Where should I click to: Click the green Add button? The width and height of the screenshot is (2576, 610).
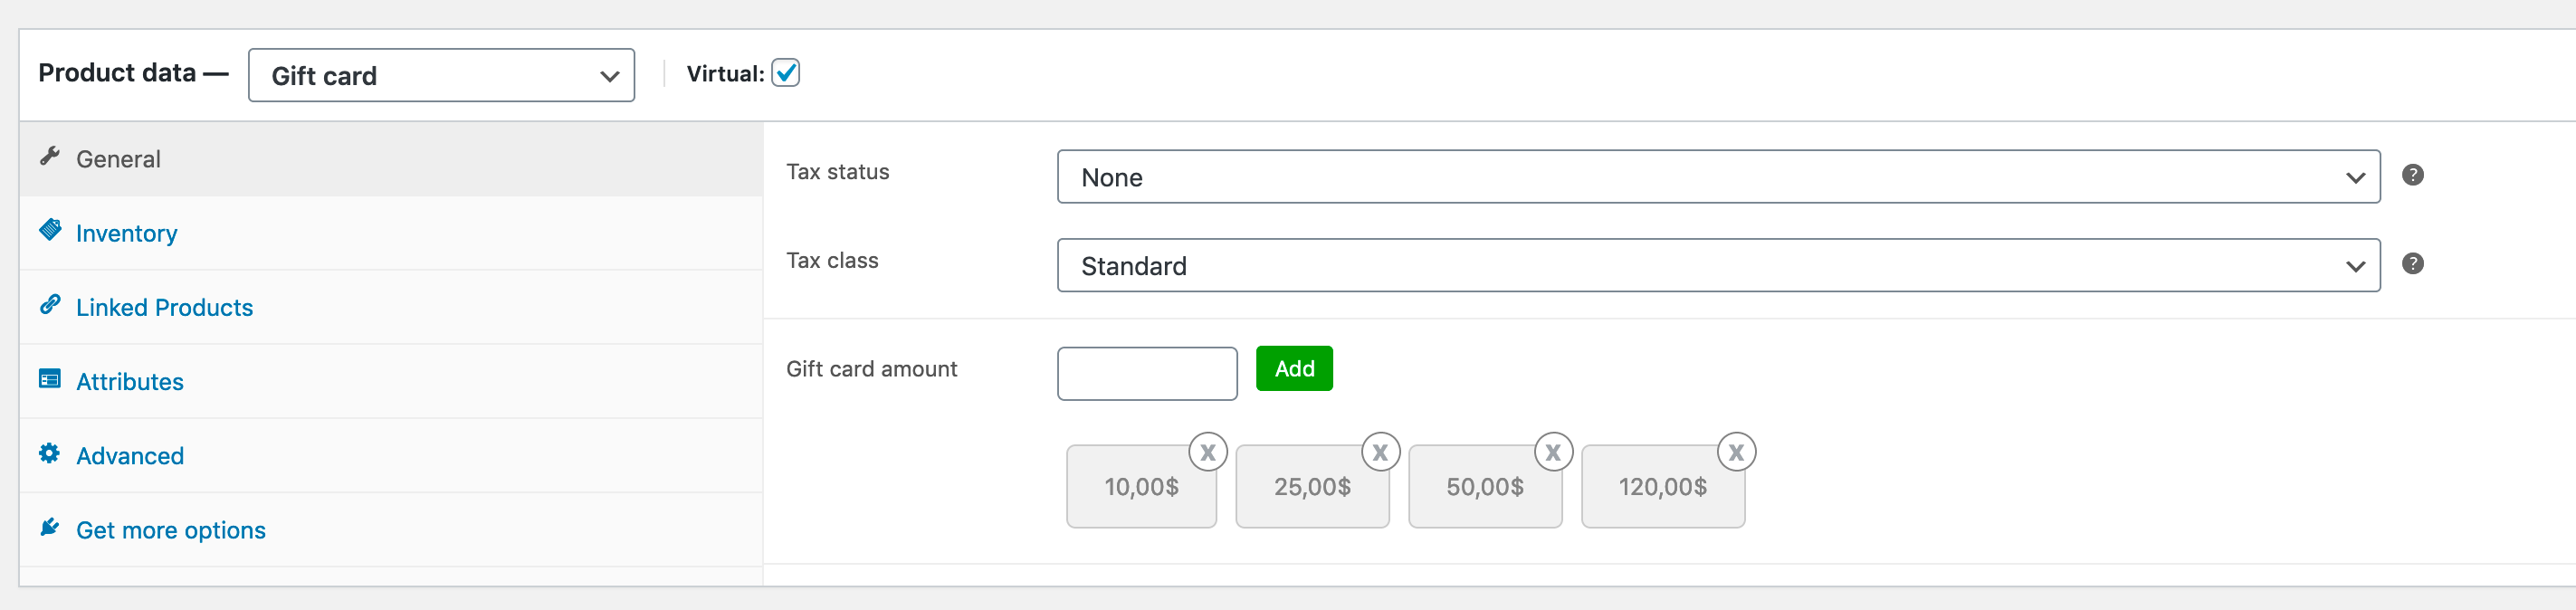[1294, 368]
